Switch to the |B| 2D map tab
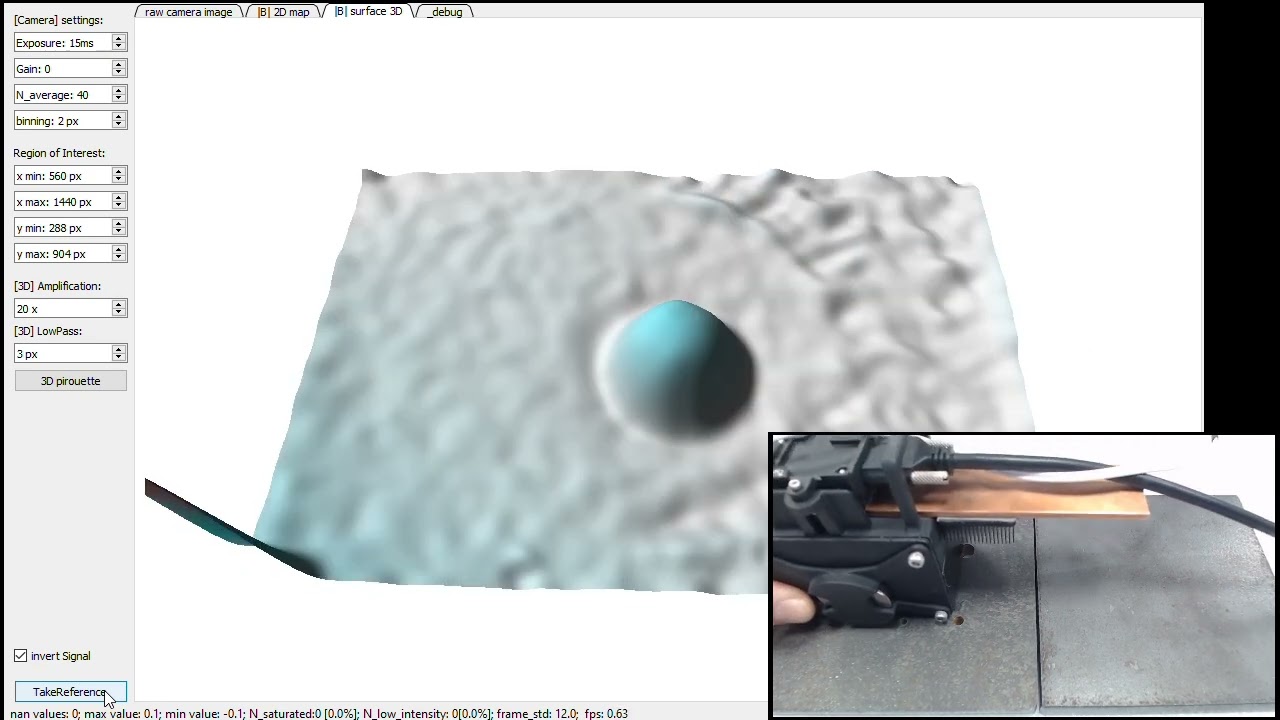The width and height of the screenshot is (1280, 720). 284,12
